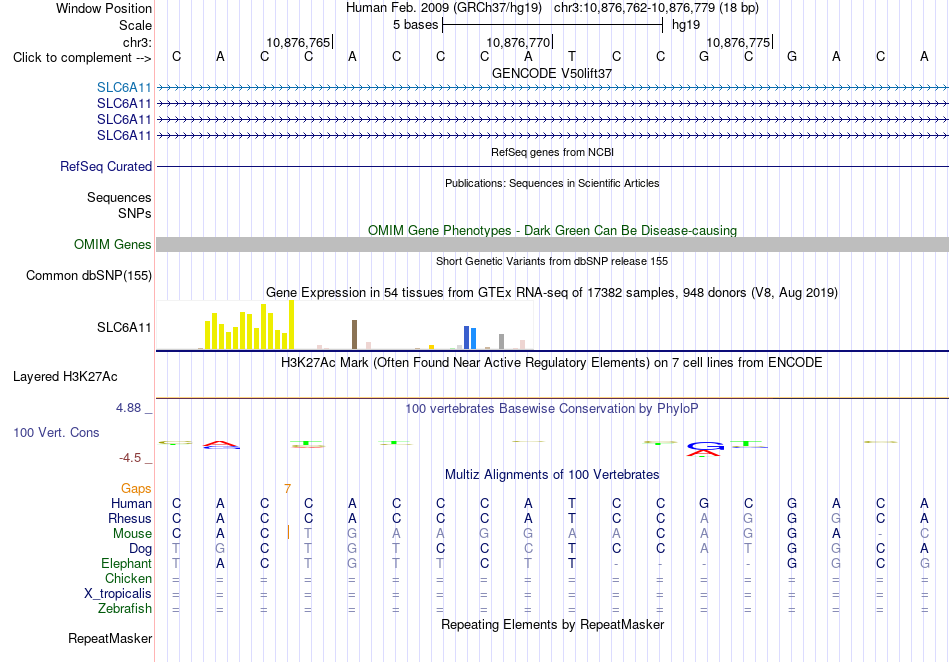Click the Scale label
Screen dimensions: 950x662
click(x=136, y=25)
